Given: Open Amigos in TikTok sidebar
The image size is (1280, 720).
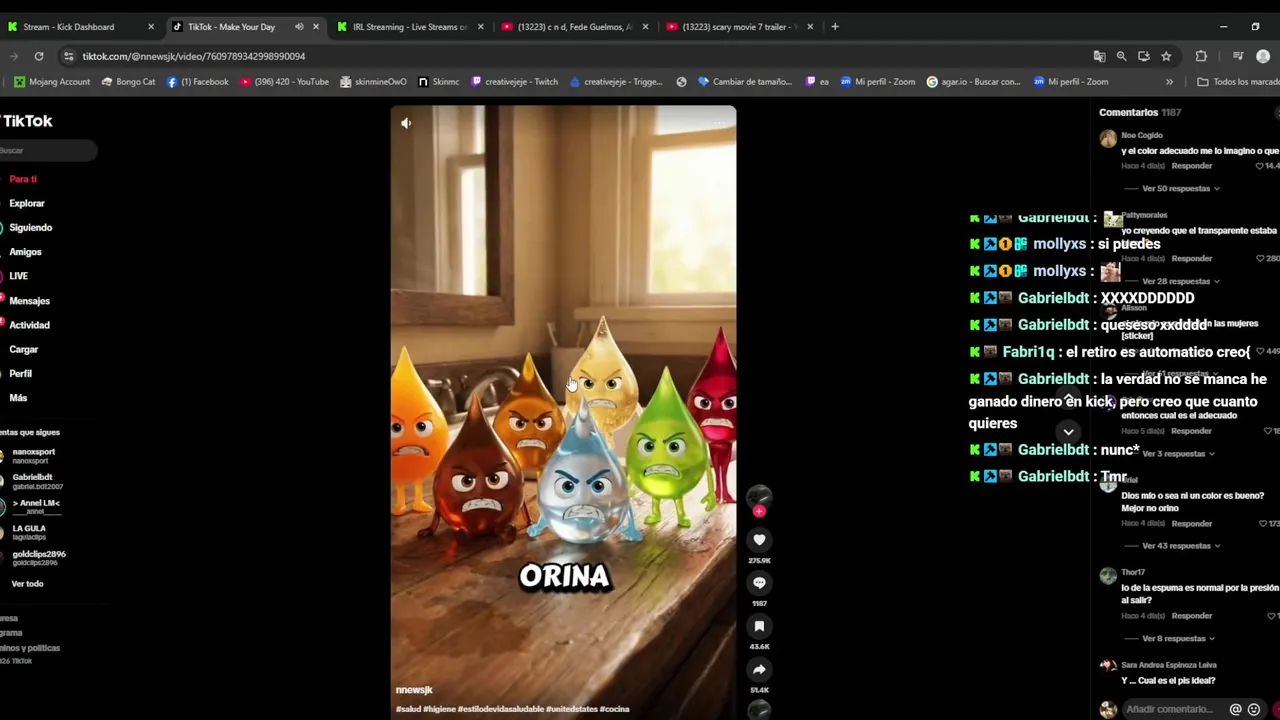Looking at the screenshot, I should click(25, 252).
